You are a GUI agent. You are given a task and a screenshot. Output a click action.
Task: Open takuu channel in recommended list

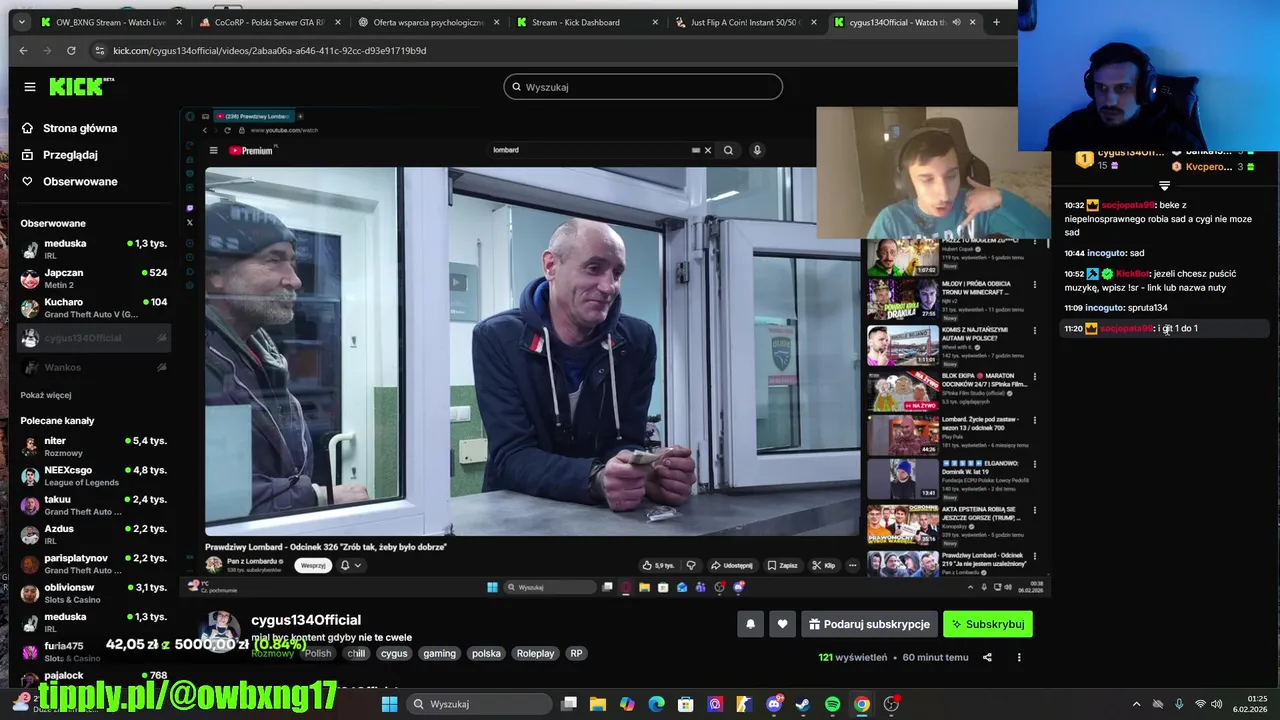pyautogui.click(x=95, y=505)
